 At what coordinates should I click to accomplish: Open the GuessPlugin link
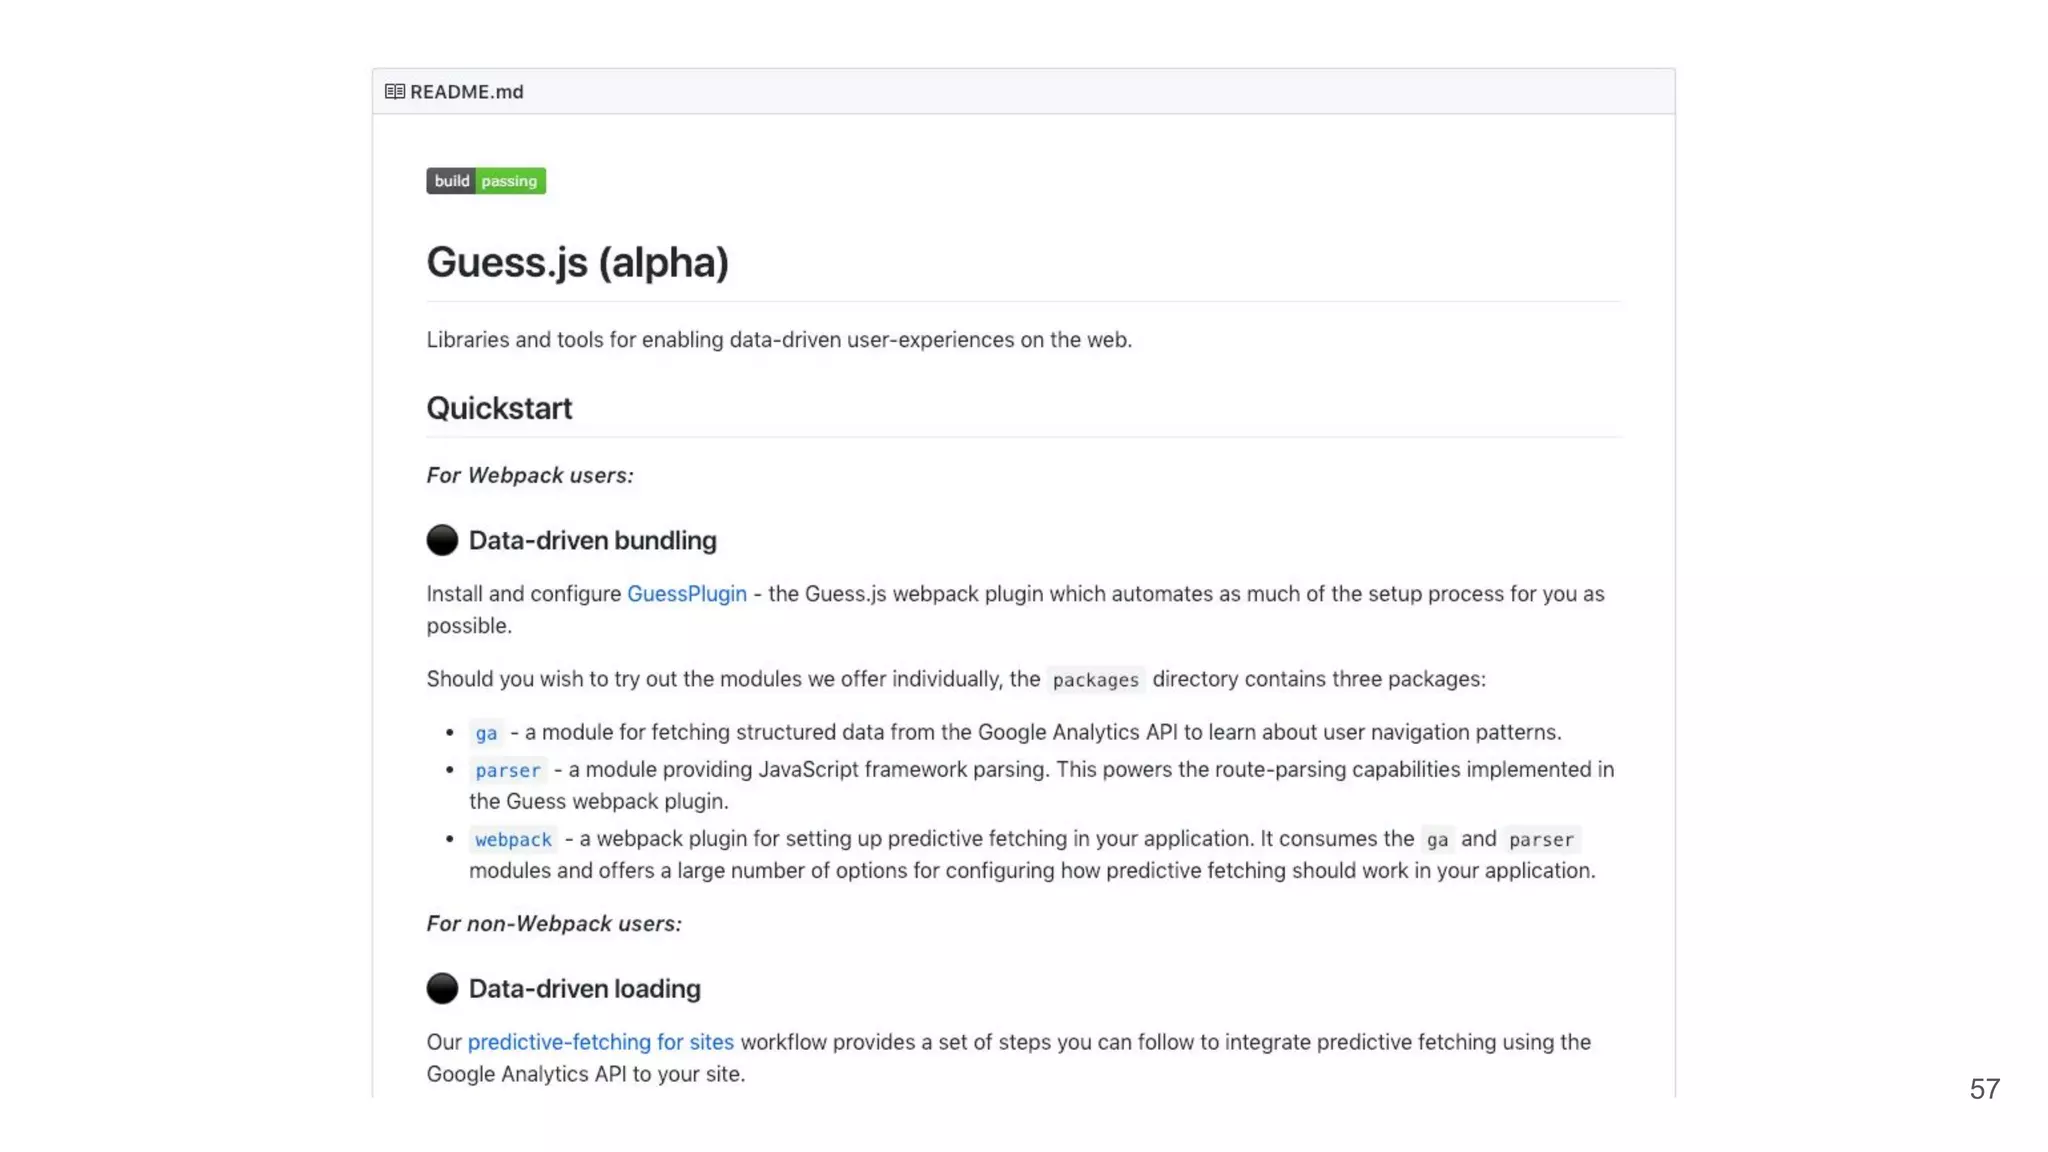coord(686,594)
